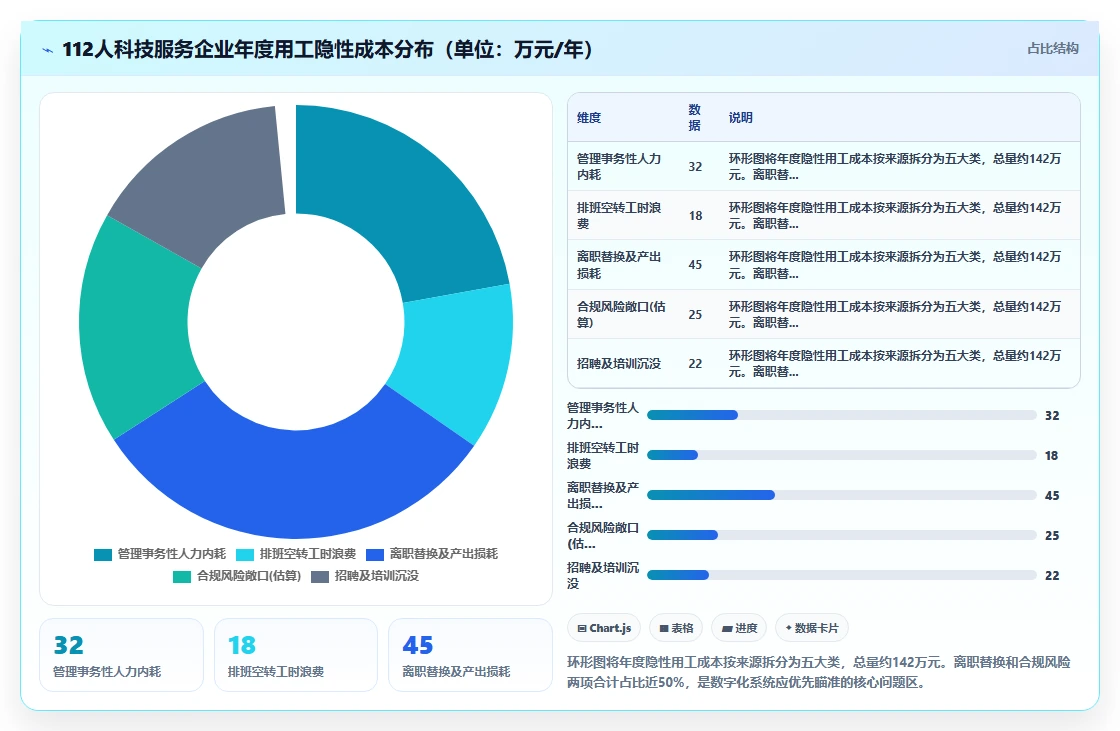Click the 进度 tag icon
Image resolution: width=1120 pixels, height=731 pixels.
click(727, 629)
